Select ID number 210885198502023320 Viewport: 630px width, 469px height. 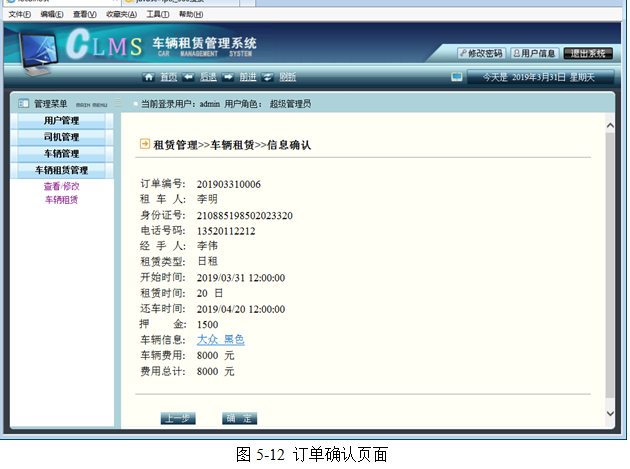point(245,216)
